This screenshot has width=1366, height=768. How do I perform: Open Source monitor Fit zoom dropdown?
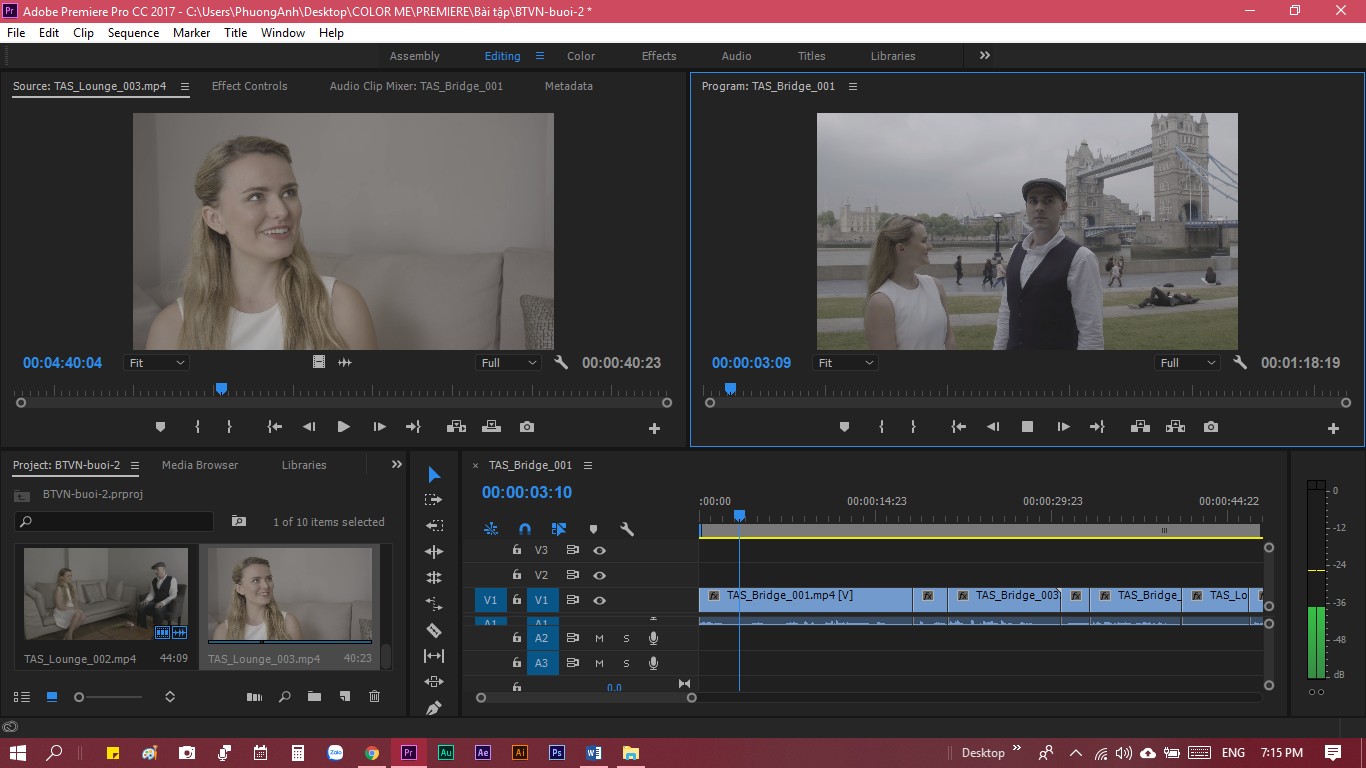(157, 363)
